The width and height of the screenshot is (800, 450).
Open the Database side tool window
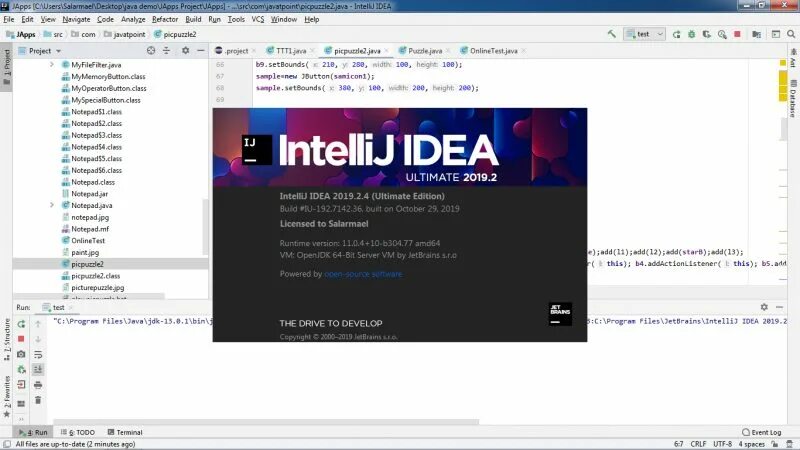click(793, 98)
